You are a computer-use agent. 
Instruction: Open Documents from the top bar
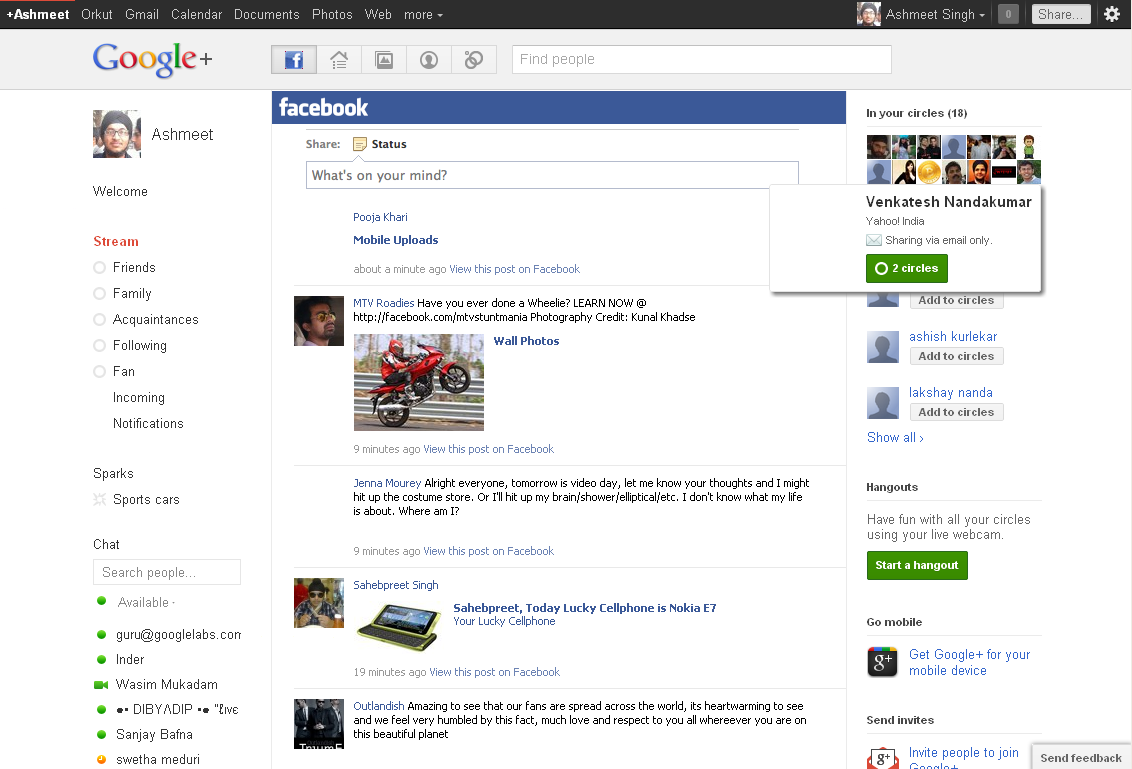(x=266, y=14)
